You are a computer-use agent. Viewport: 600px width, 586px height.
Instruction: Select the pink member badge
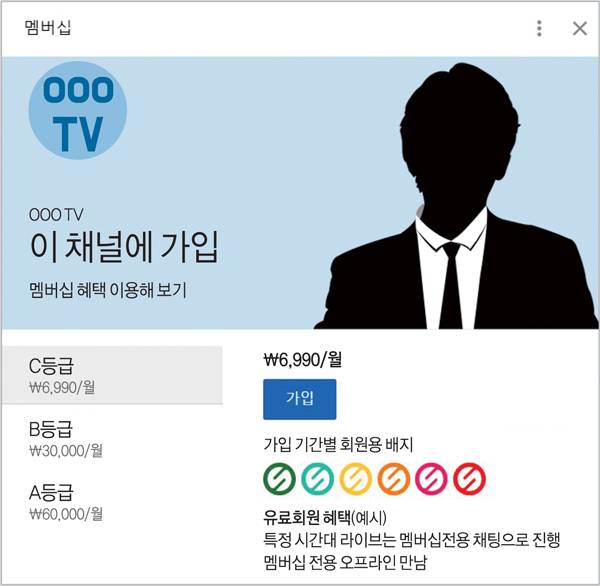pos(431,478)
